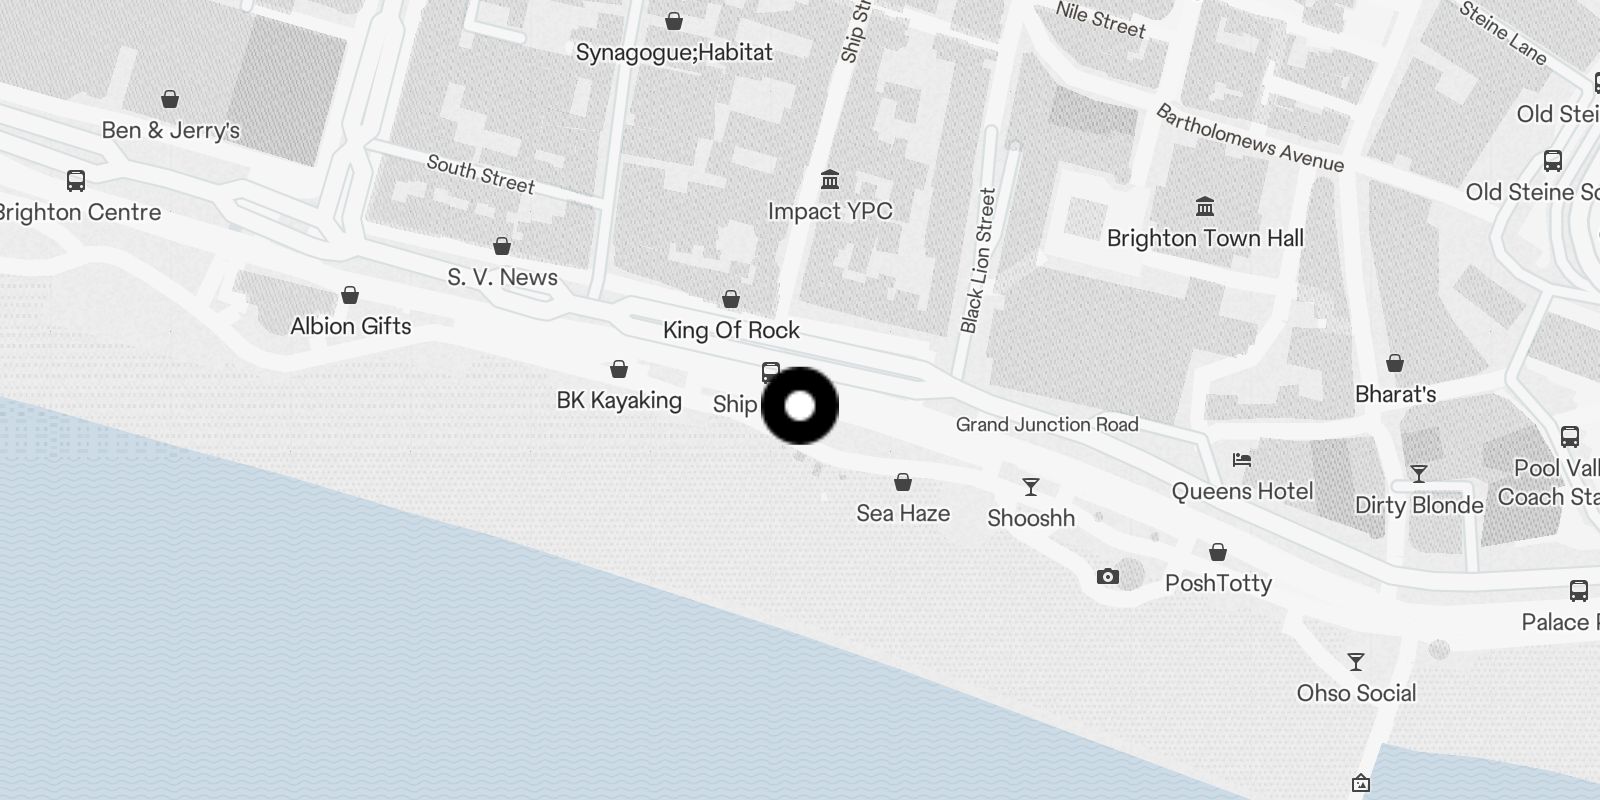The image size is (1600, 800).
Task: Open the S. V. News shop marker
Action: [502, 246]
